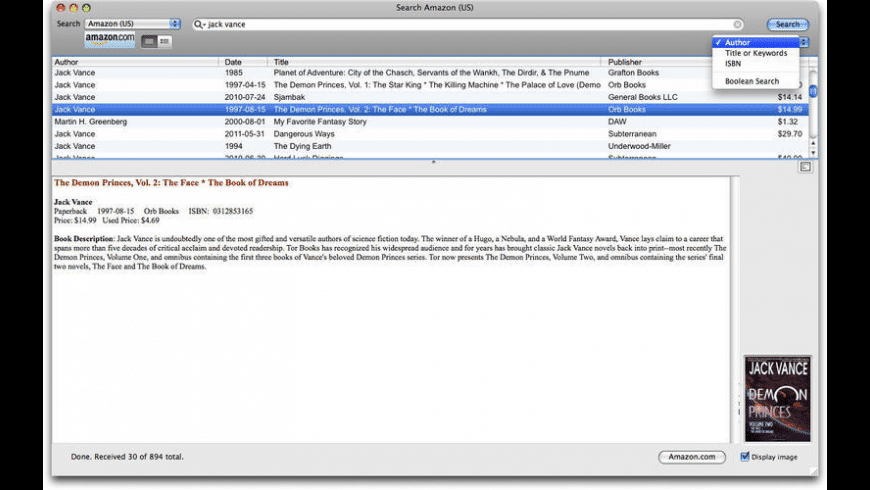
Task: Select The Demon Princes, Vol. 1 row
Action: click(x=430, y=85)
